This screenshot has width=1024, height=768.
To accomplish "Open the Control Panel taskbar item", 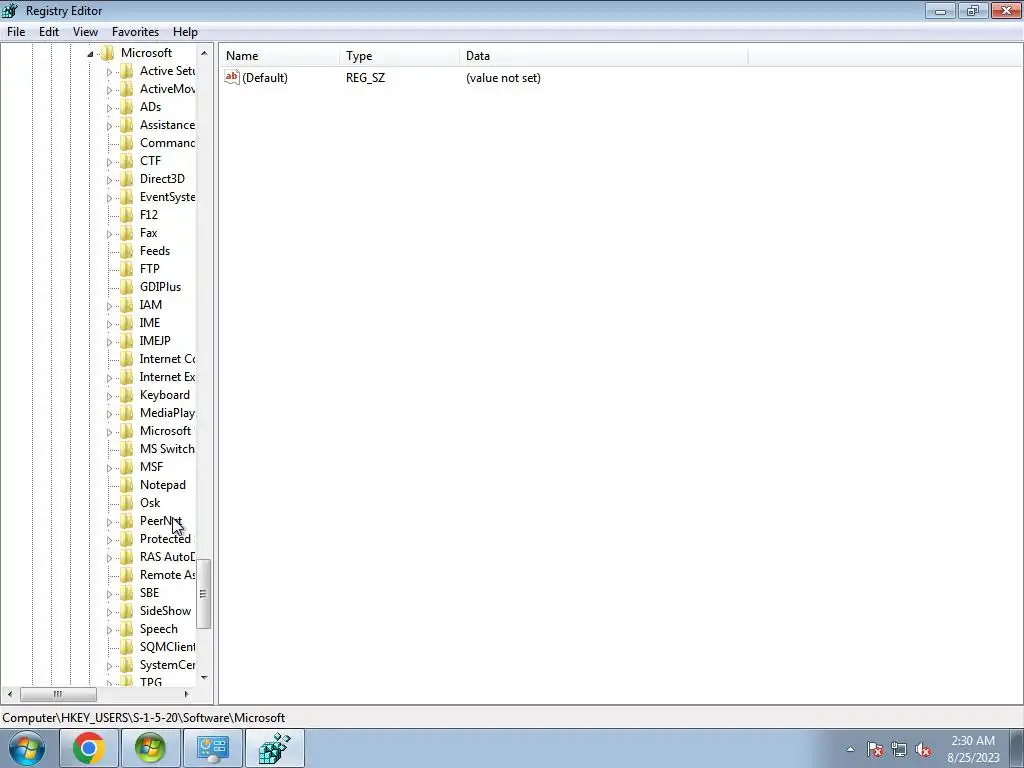I will [212, 748].
